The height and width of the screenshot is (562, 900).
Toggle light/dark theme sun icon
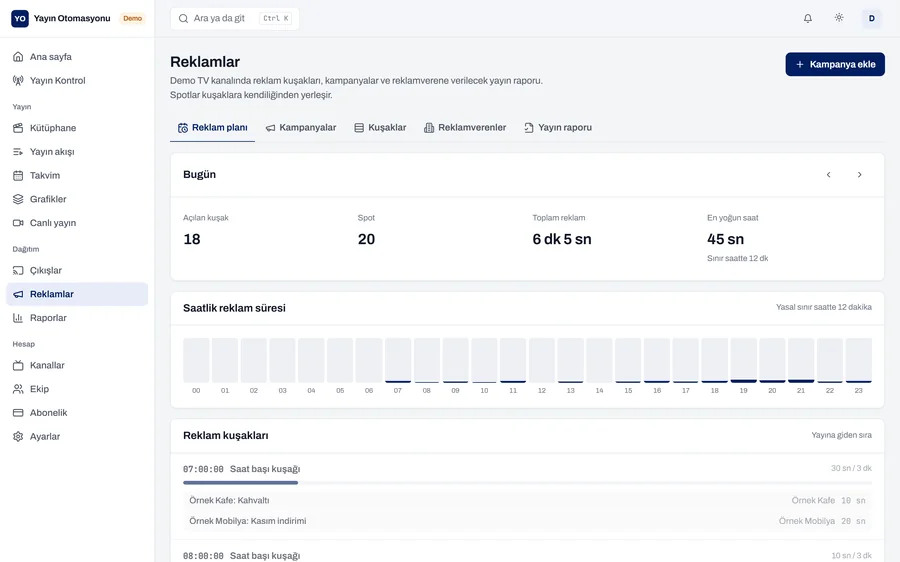839,18
